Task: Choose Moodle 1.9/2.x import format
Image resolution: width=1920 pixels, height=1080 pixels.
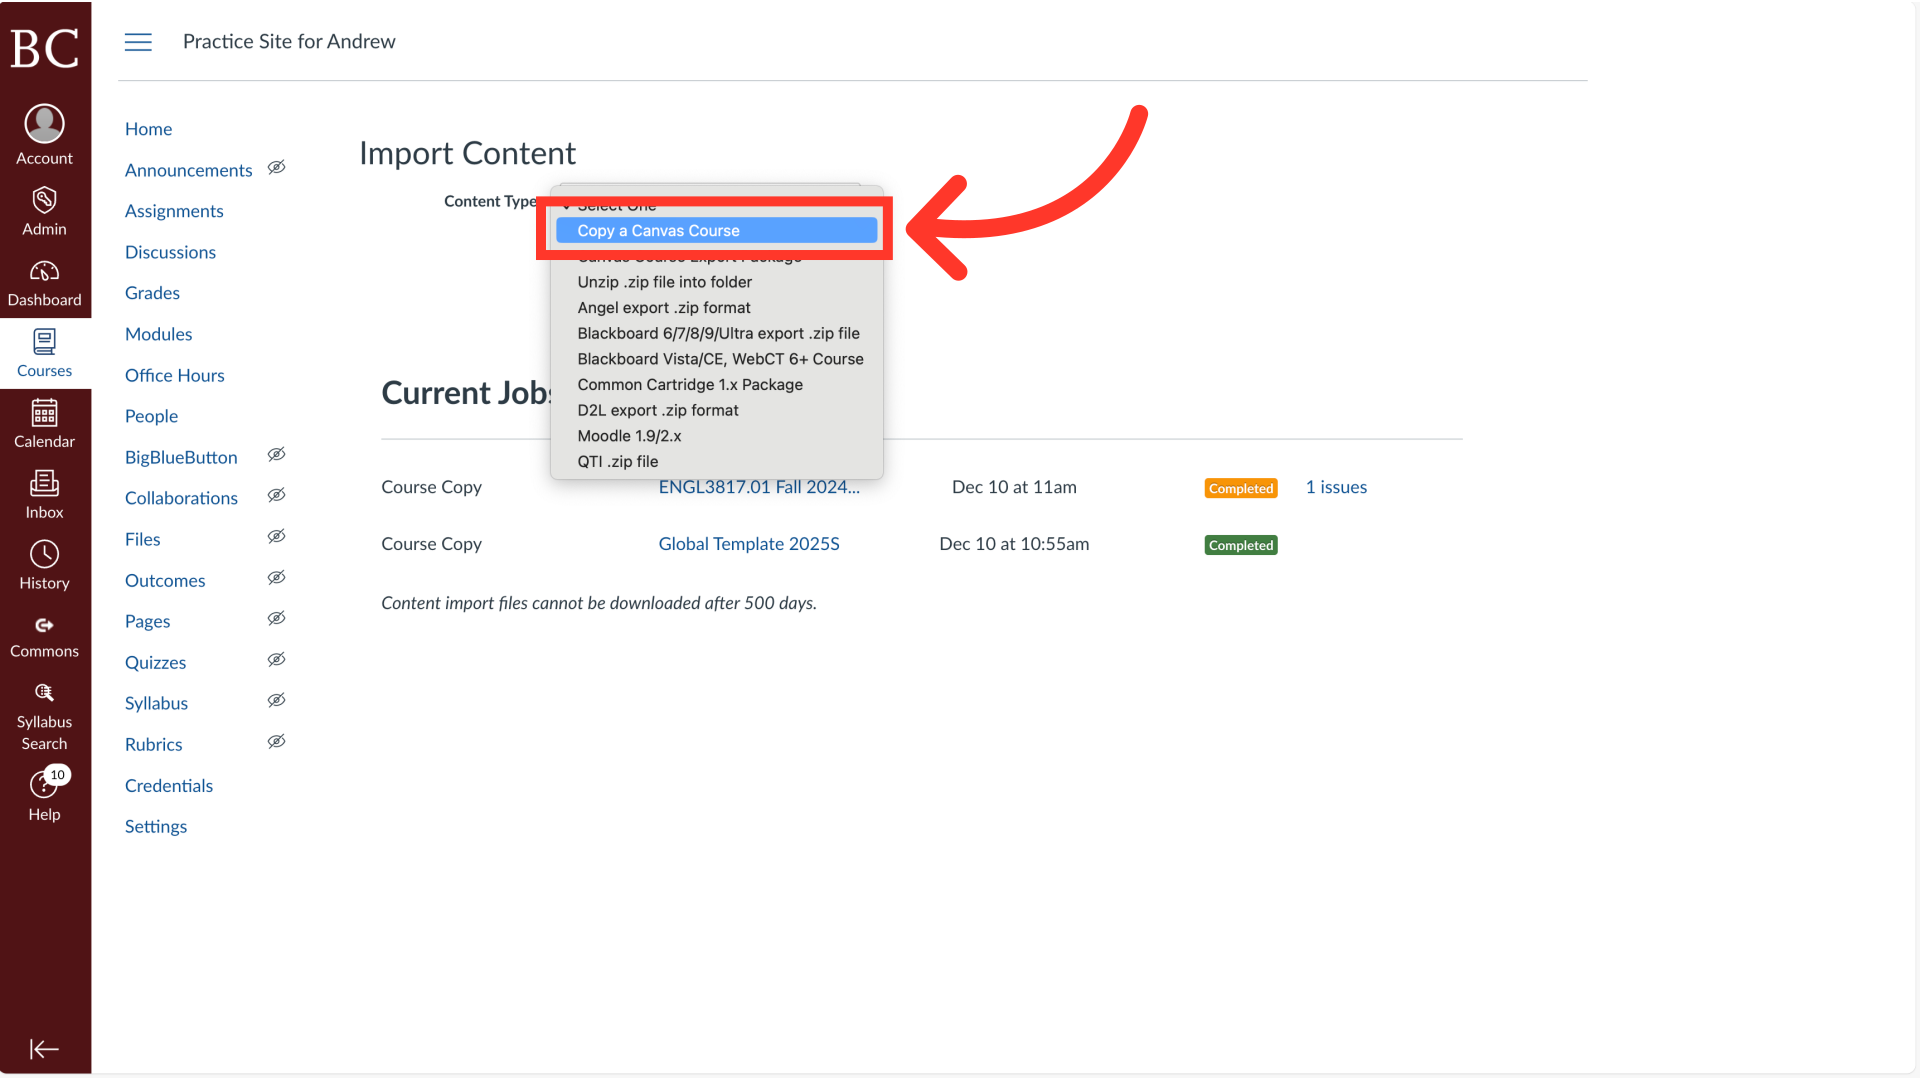Action: (x=629, y=436)
